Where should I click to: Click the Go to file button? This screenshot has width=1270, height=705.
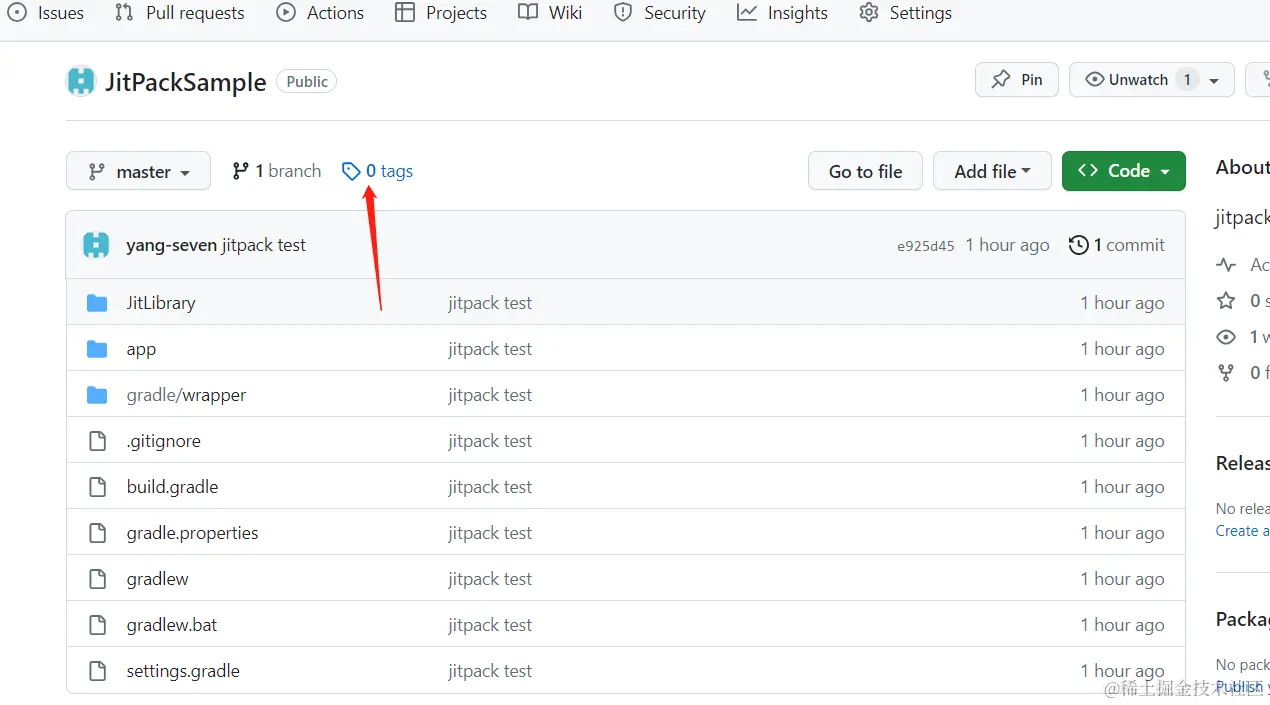click(865, 171)
